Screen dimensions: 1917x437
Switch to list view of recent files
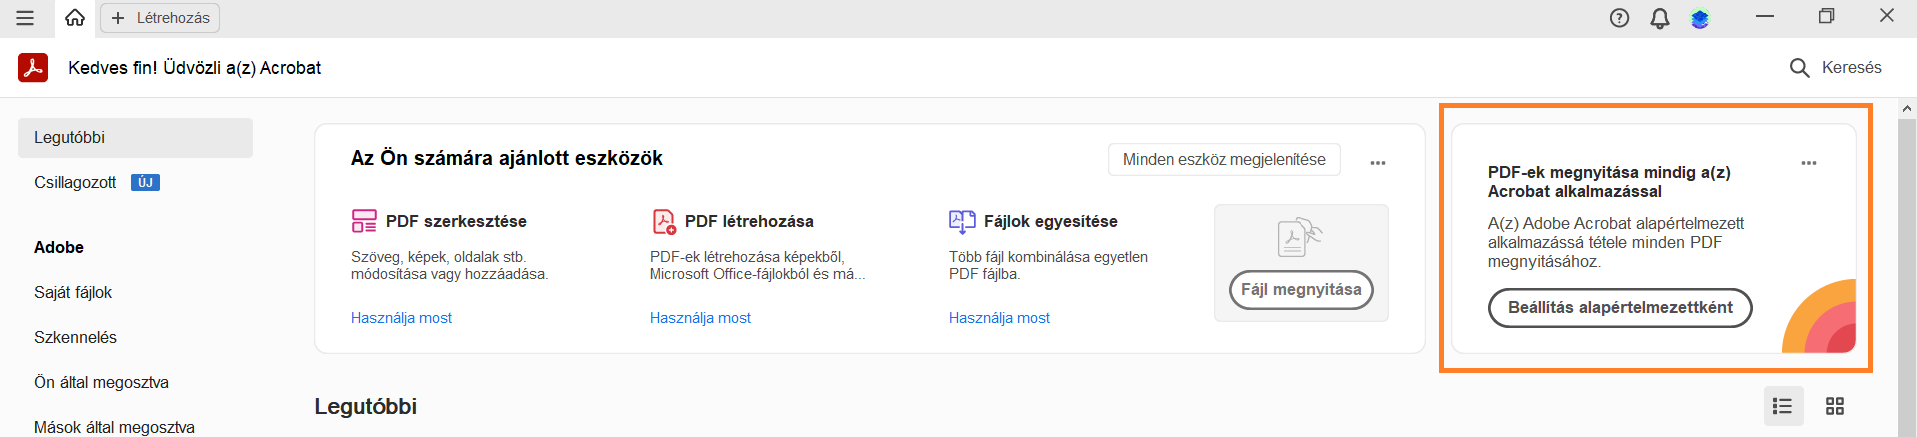[1783, 406]
